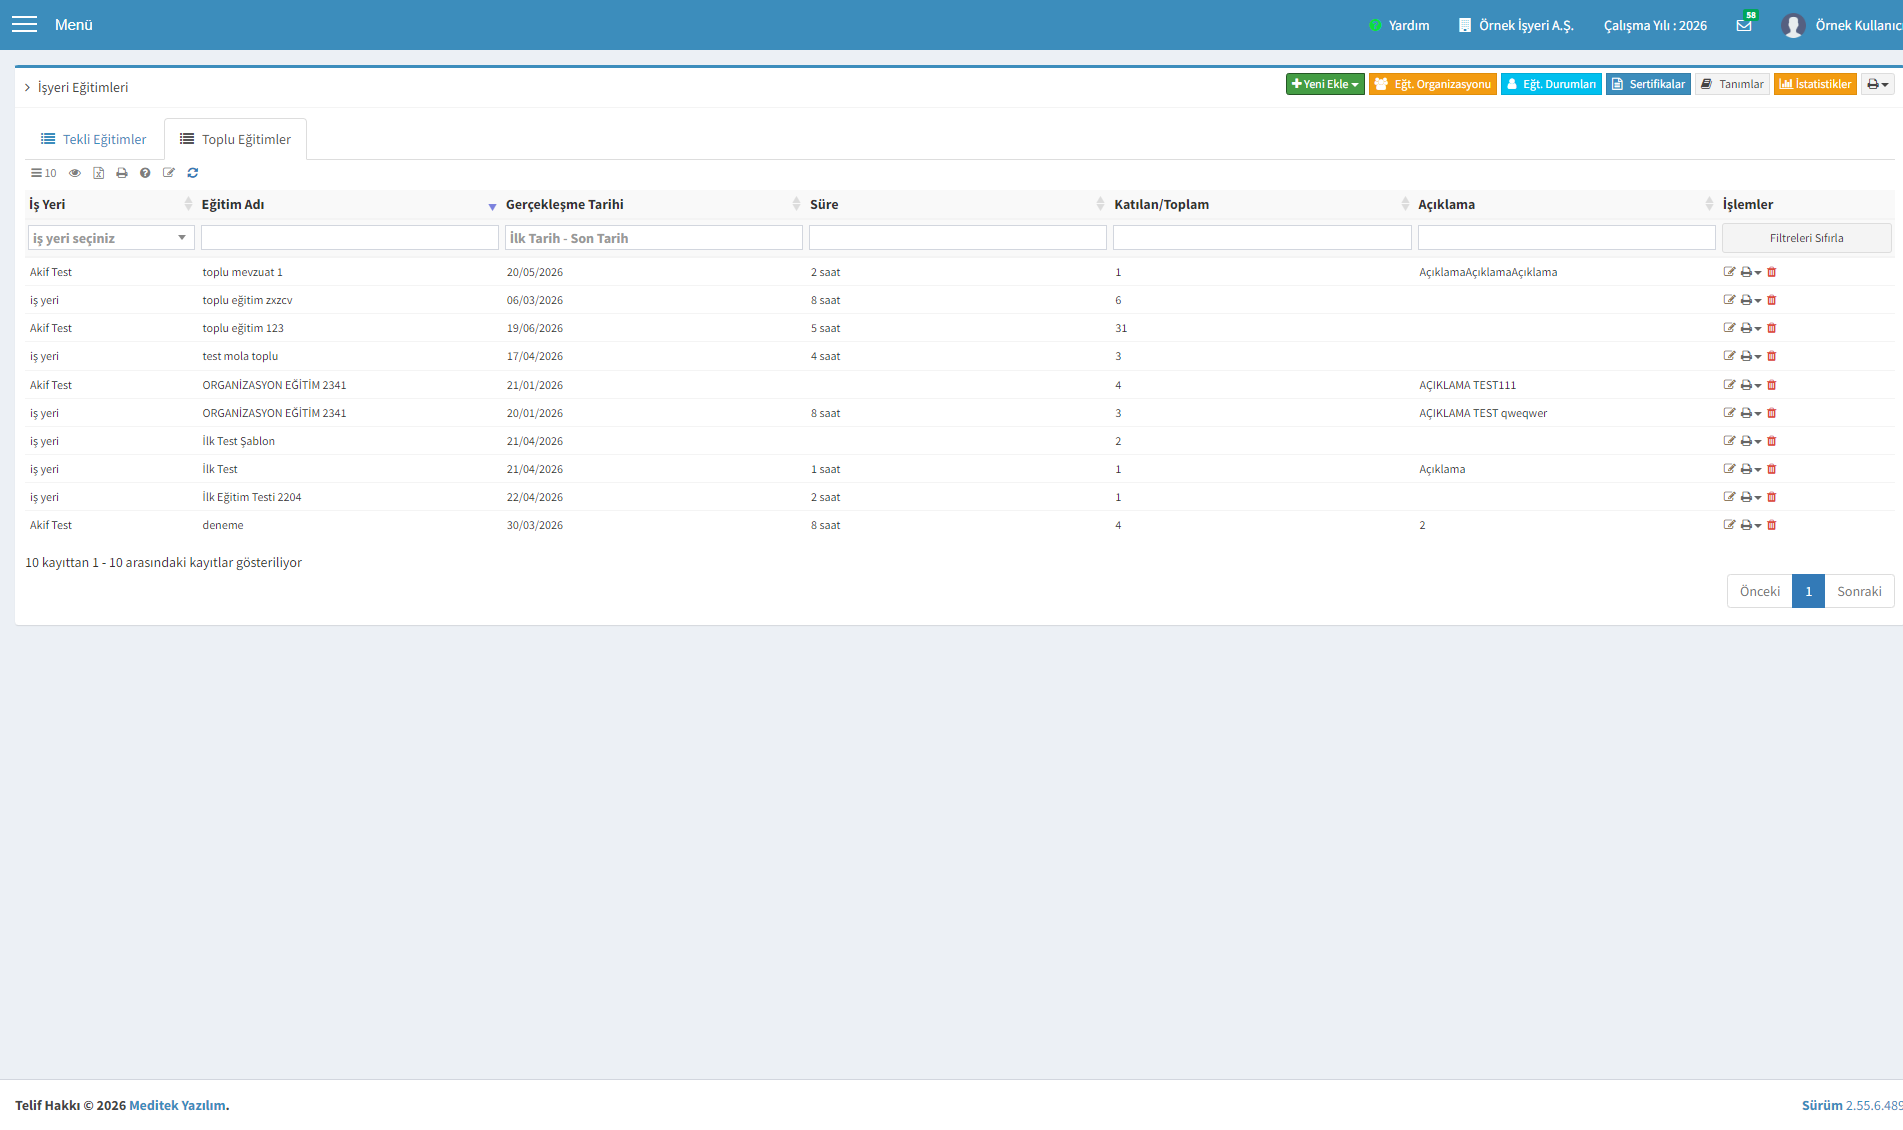The height and width of the screenshot is (1130, 1903).
Task: Click the table toolbar print icon
Action: point(122,173)
